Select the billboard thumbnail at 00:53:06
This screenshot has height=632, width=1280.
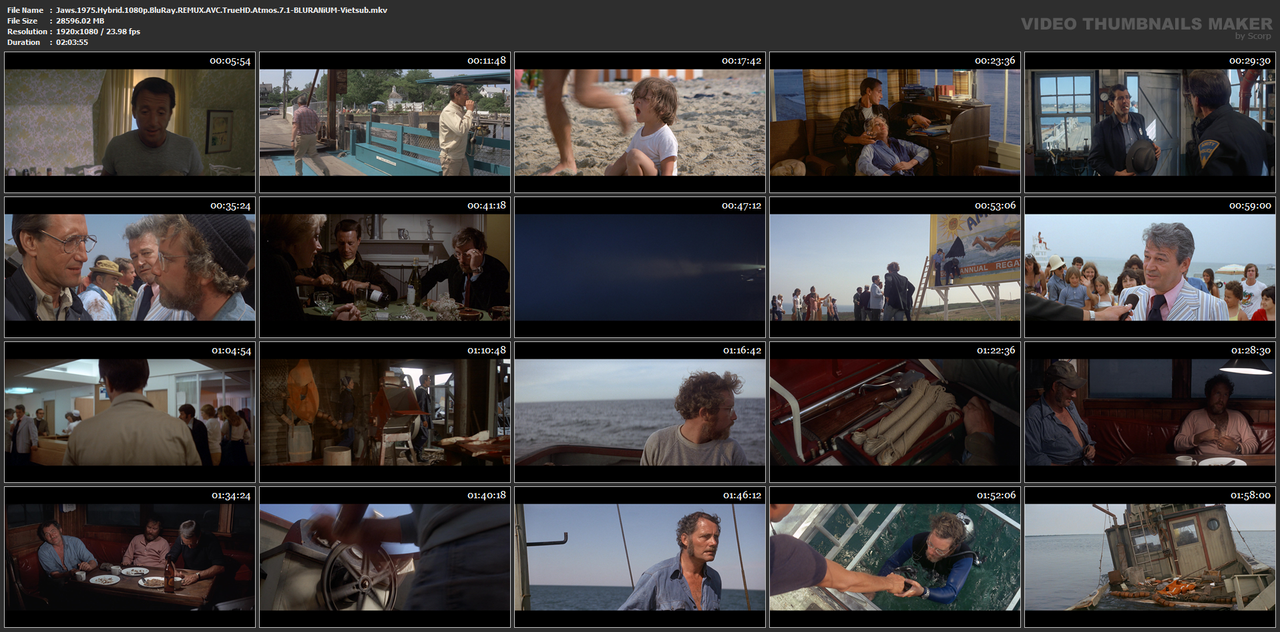[895, 267]
